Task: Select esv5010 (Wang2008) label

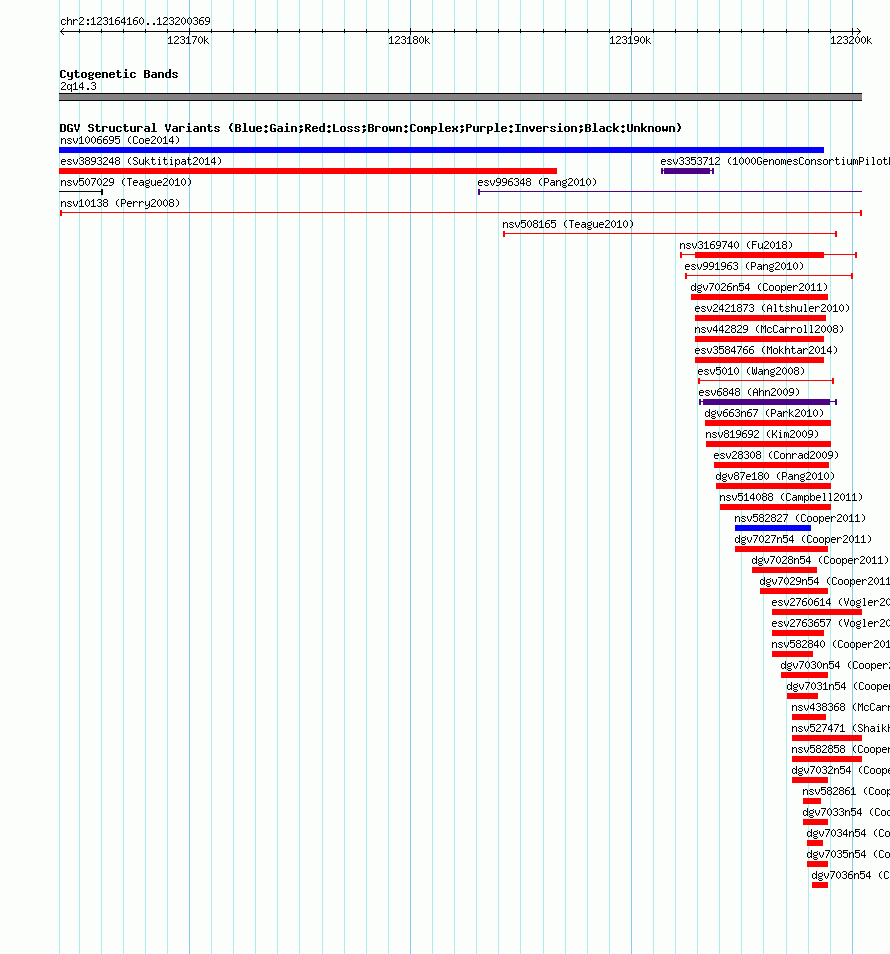Action: [751, 371]
